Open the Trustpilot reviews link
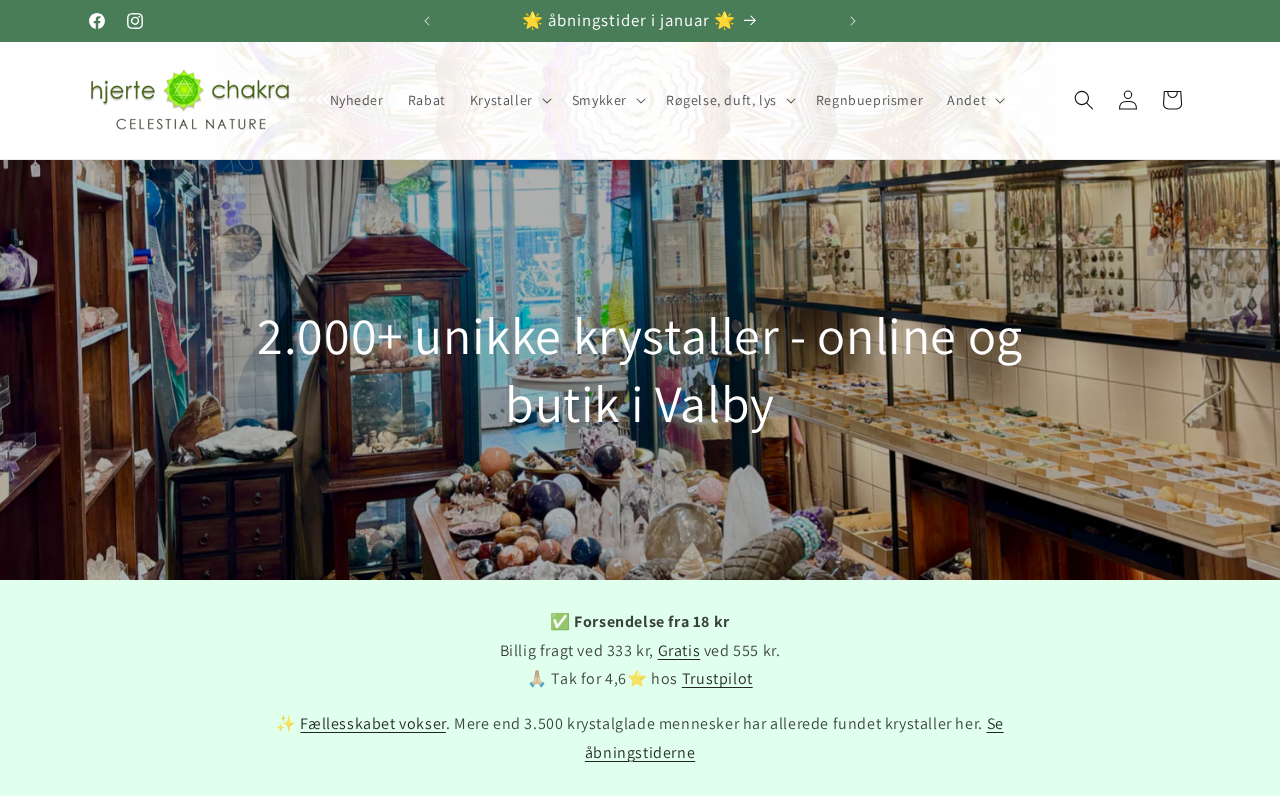 point(717,679)
